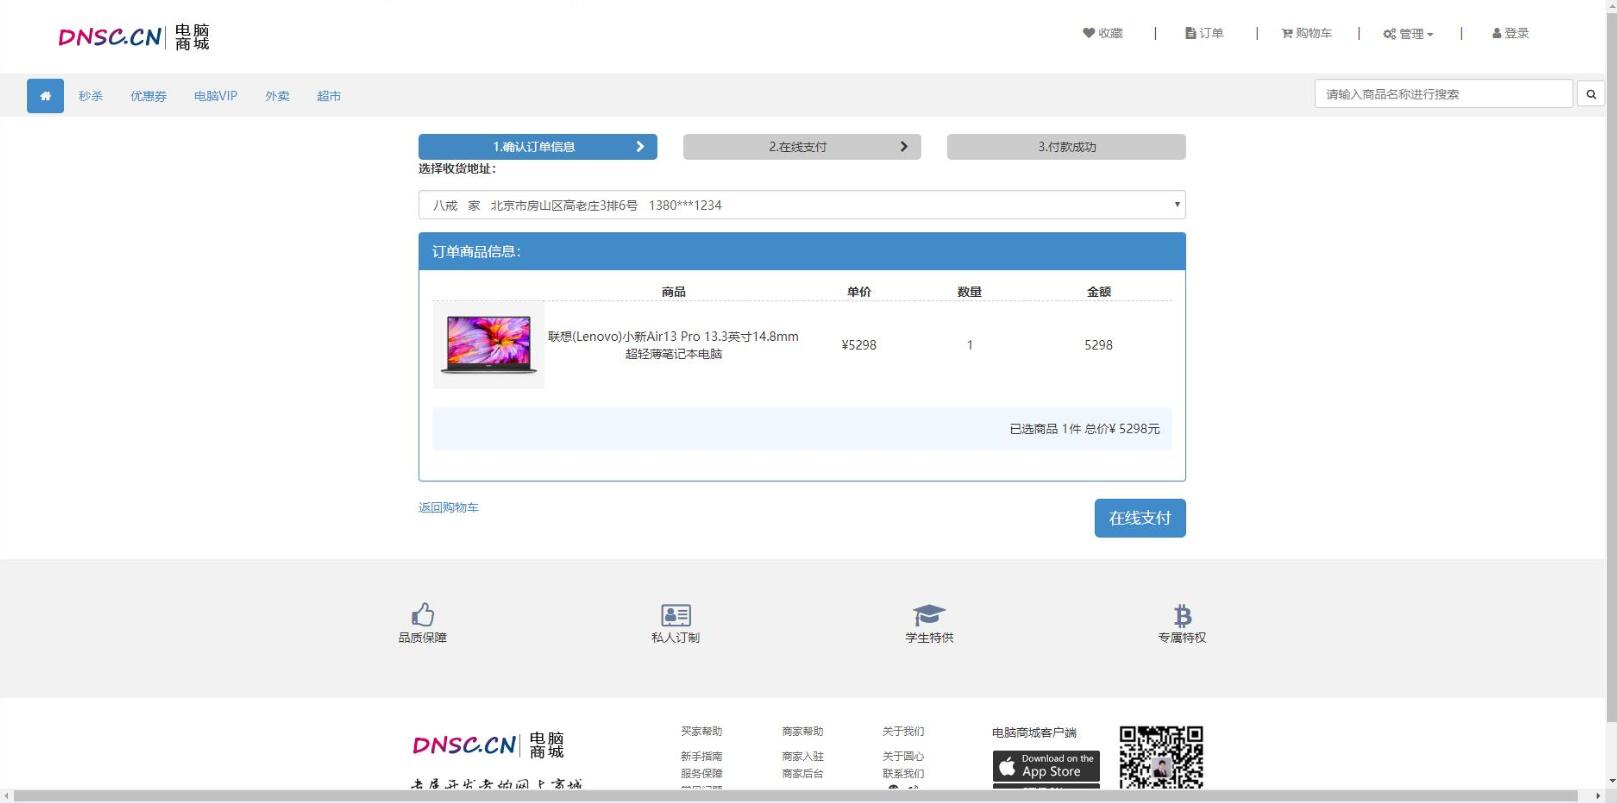Viewport: 1617px width, 803px height.
Task: Select the 优惠券 nav item
Action: coord(148,96)
